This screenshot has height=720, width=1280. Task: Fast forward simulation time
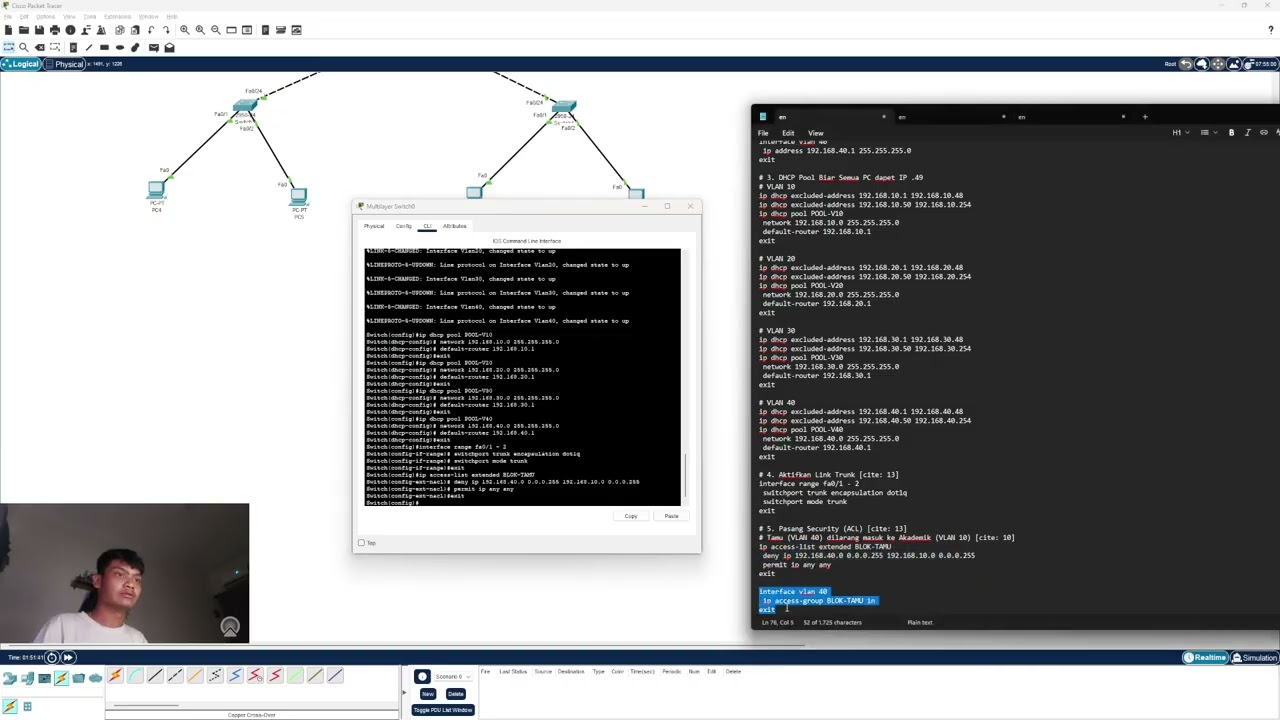pyautogui.click(x=68, y=657)
